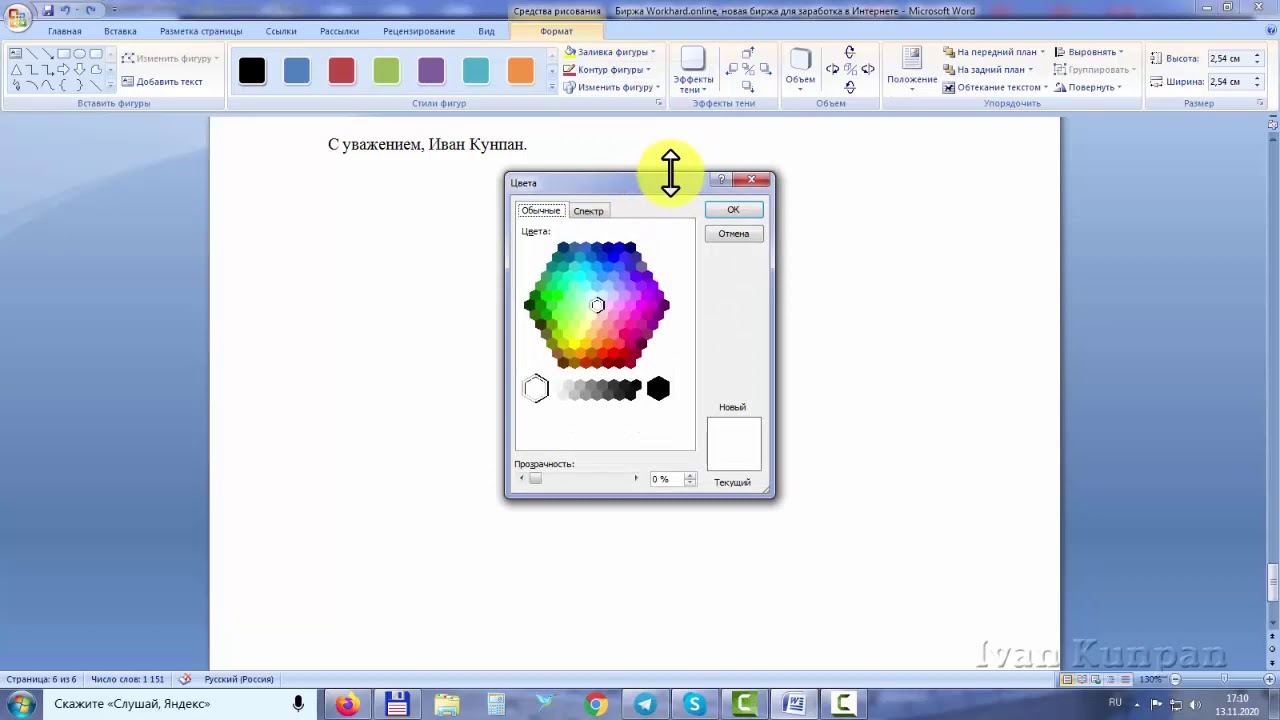The image size is (1280, 720).
Task: Open the Shape Fill (Заливка фигуры) dropdown
Action: (x=609, y=52)
